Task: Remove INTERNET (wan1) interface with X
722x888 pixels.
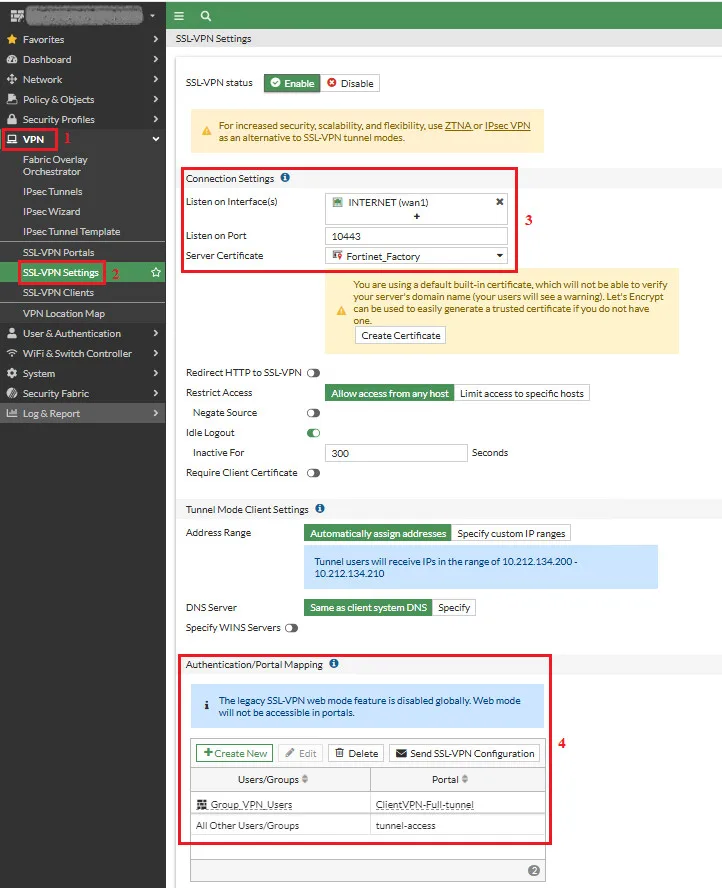Action: tap(499, 202)
